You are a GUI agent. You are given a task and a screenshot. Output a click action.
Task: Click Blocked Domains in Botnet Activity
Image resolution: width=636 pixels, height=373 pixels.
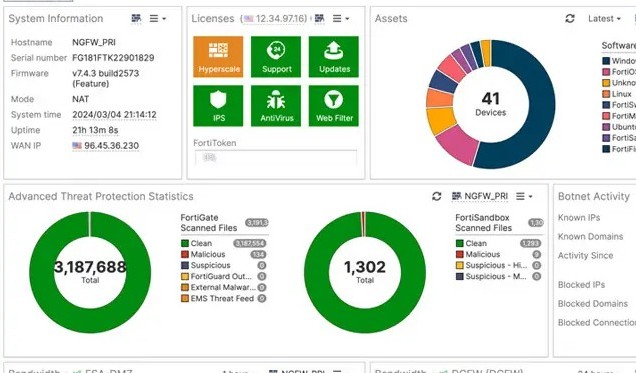(593, 304)
